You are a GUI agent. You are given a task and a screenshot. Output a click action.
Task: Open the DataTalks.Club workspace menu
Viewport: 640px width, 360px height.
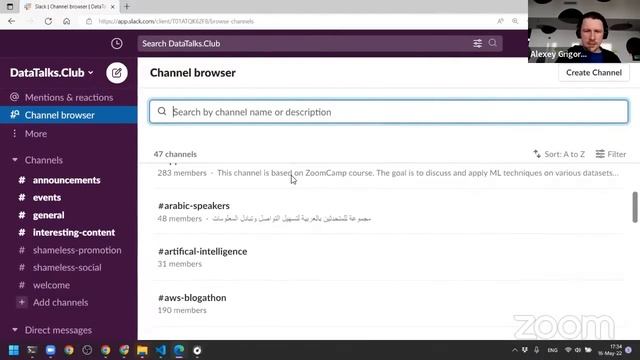51,73
